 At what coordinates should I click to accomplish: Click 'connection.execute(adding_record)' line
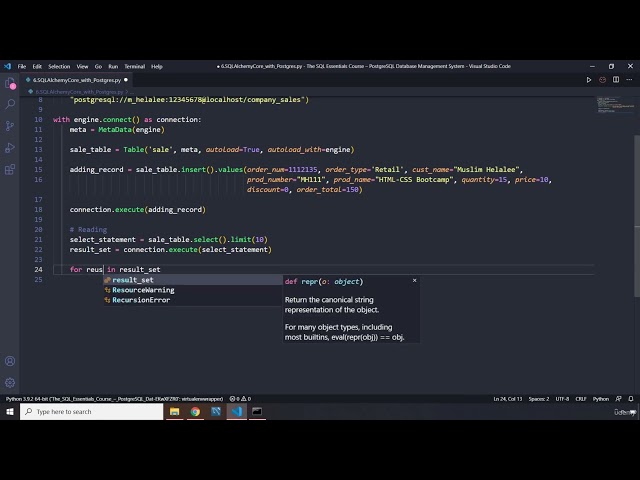138,209
